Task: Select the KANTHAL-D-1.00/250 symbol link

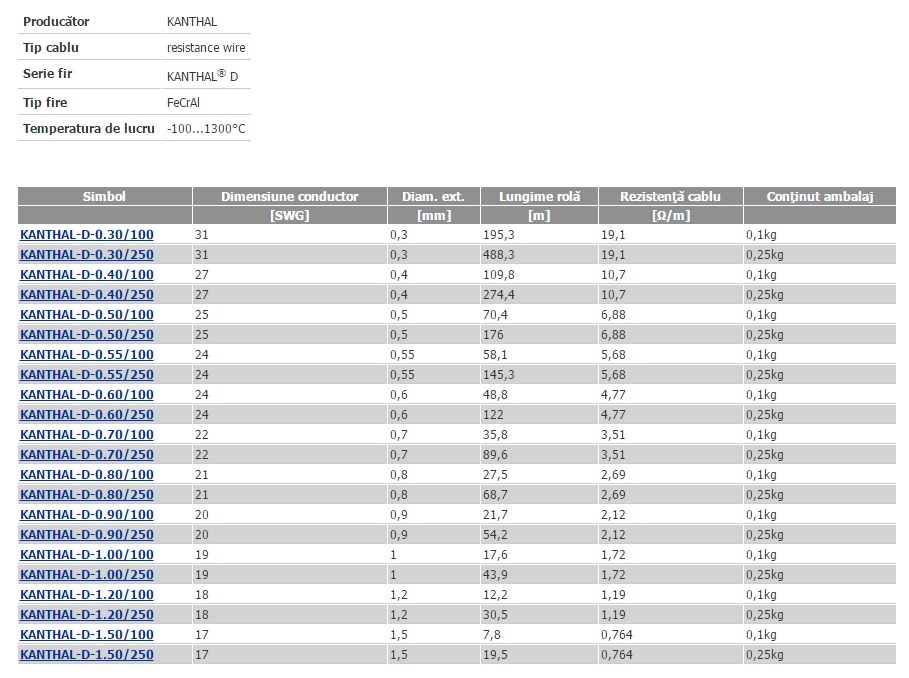Action: click(x=87, y=574)
